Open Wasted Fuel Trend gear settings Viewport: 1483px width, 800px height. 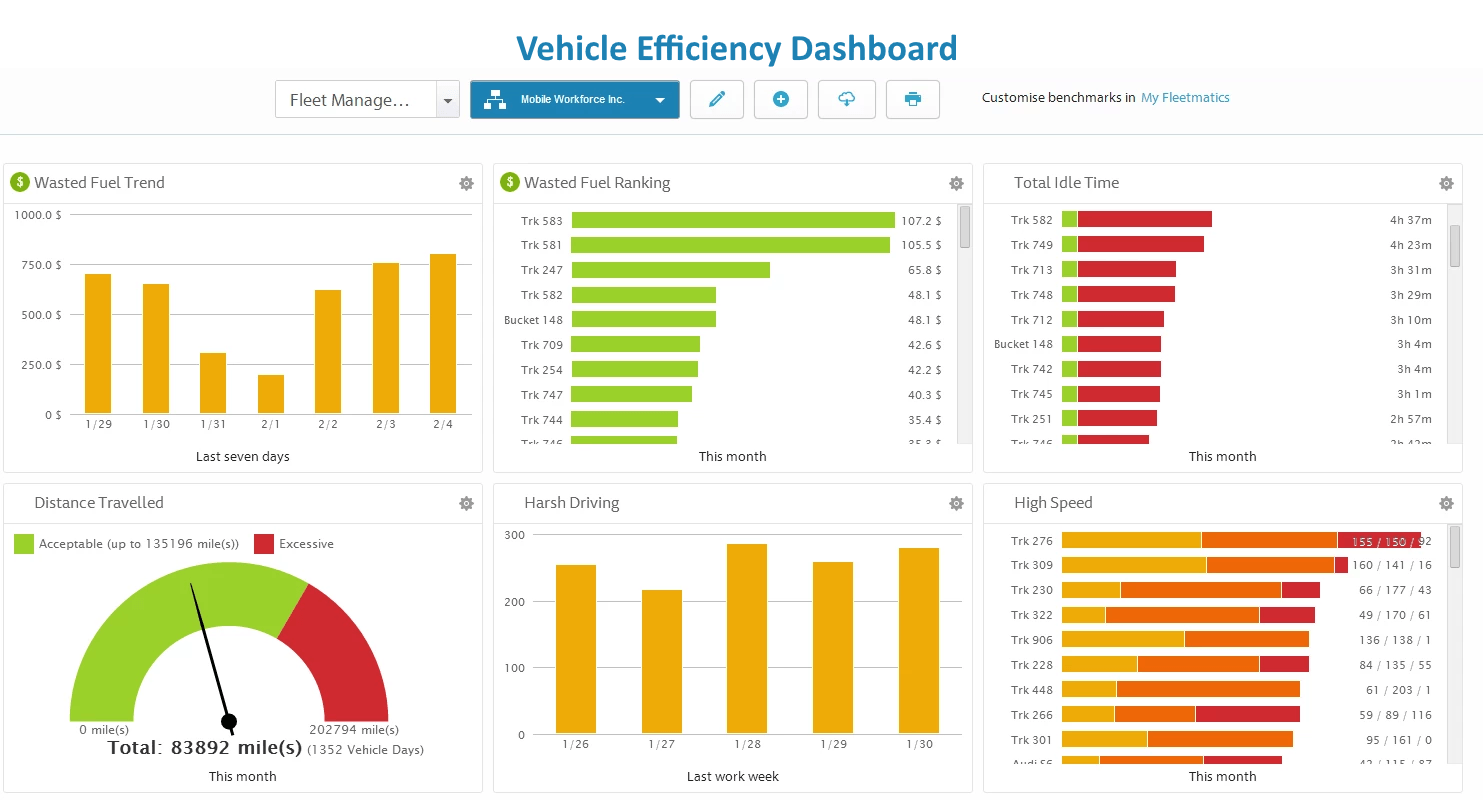click(x=466, y=184)
